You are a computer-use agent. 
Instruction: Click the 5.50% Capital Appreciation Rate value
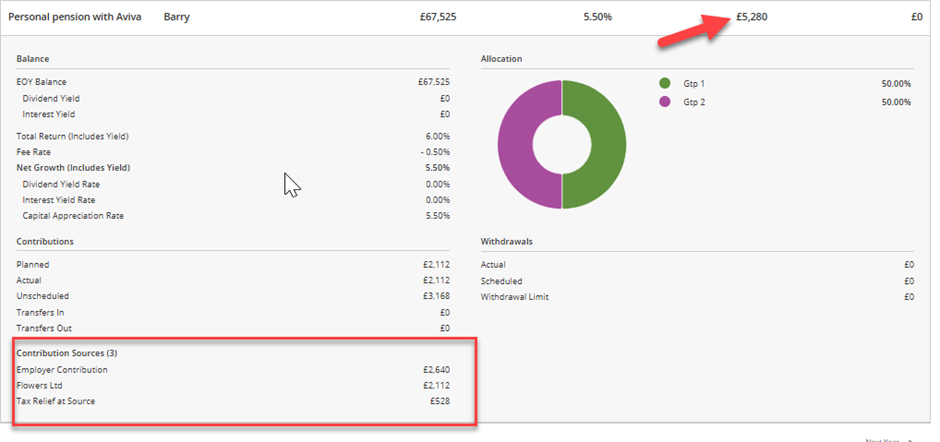pyautogui.click(x=438, y=215)
